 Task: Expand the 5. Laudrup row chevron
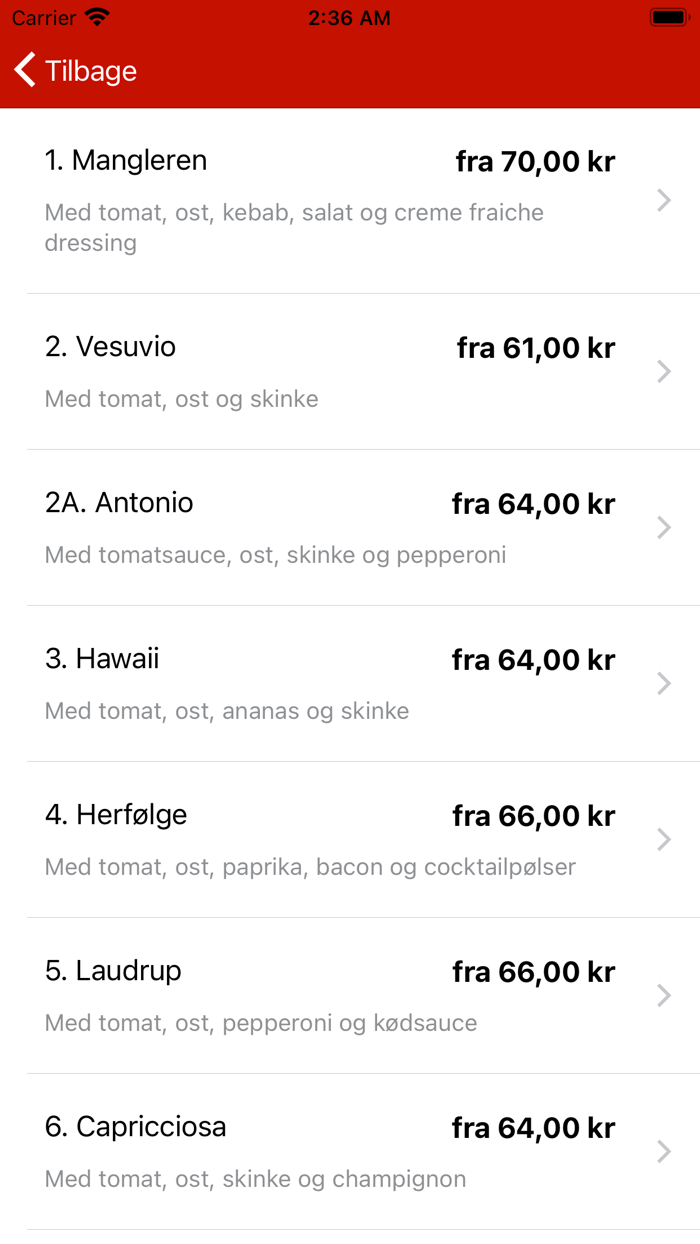pos(663,995)
